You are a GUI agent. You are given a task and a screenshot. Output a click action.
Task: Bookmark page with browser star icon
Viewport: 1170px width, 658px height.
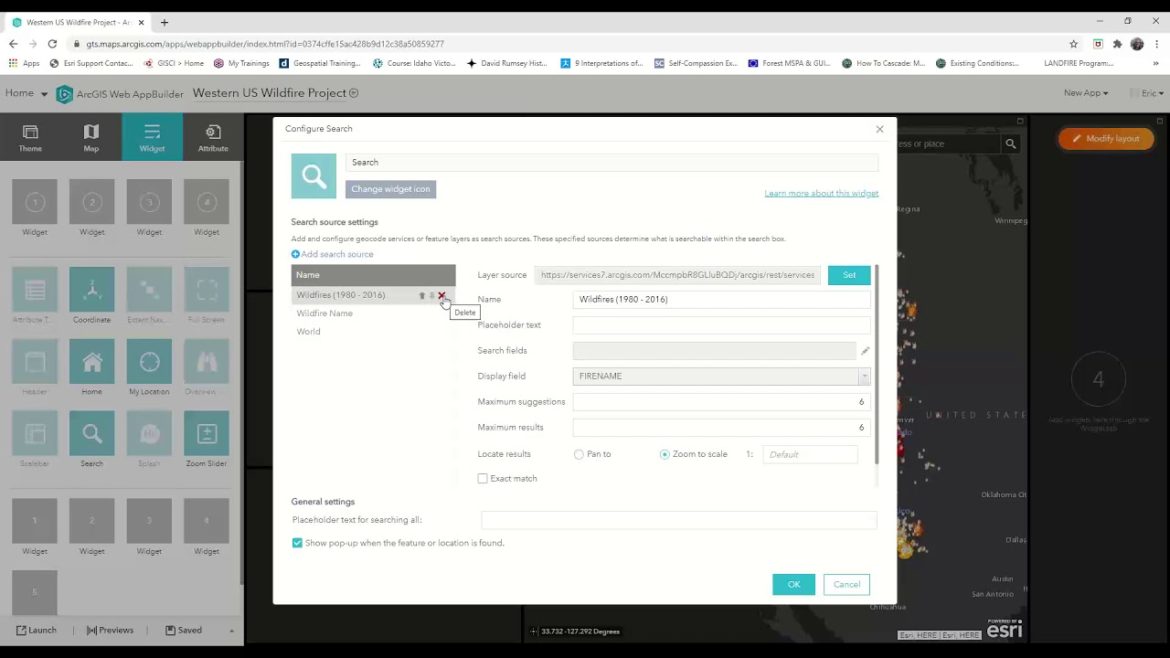coord(1074,44)
